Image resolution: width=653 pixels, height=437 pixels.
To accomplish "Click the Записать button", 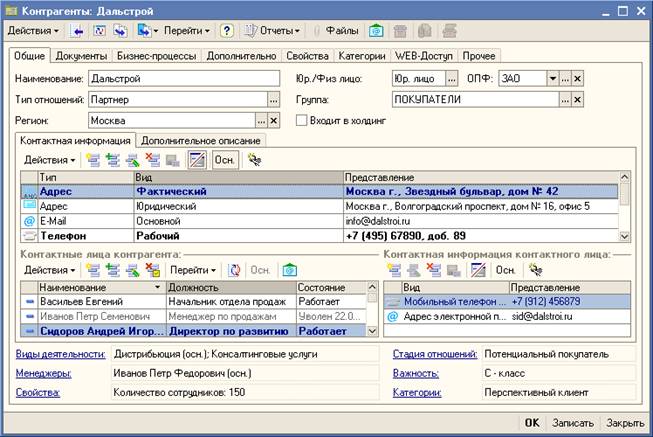I will pos(573,423).
